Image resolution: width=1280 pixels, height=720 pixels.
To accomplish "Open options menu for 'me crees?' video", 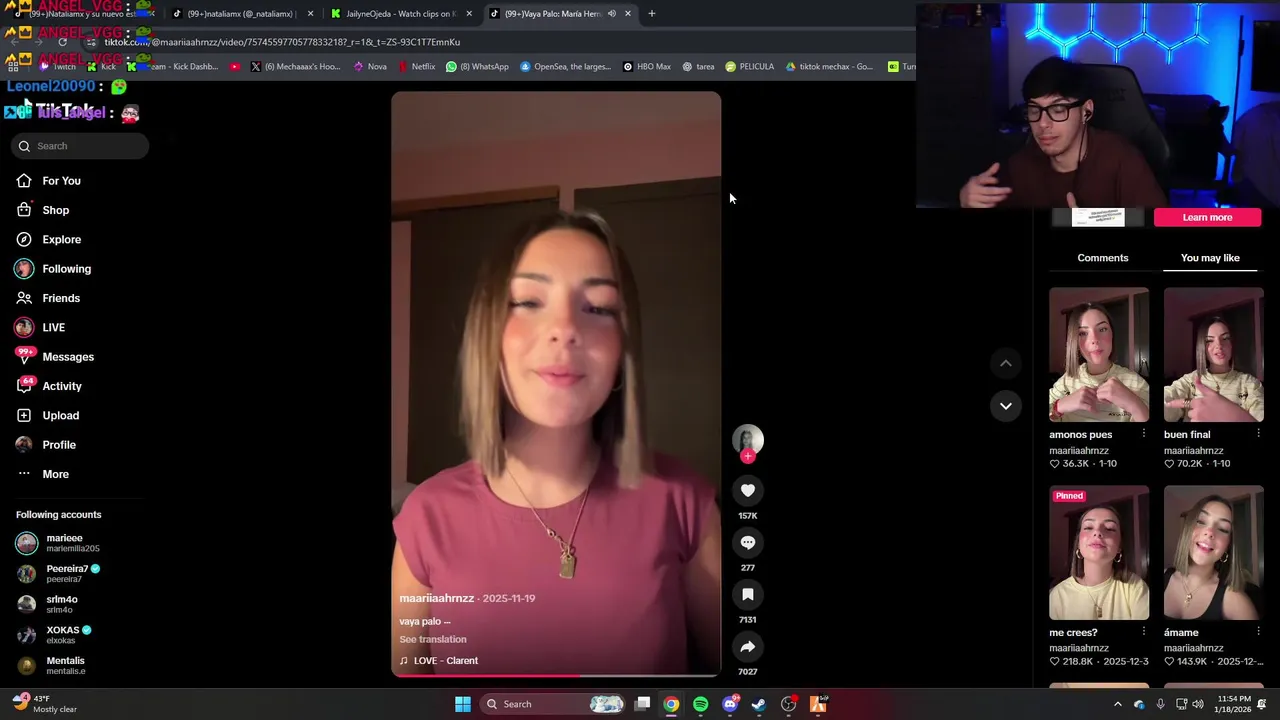I will (x=1144, y=632).
